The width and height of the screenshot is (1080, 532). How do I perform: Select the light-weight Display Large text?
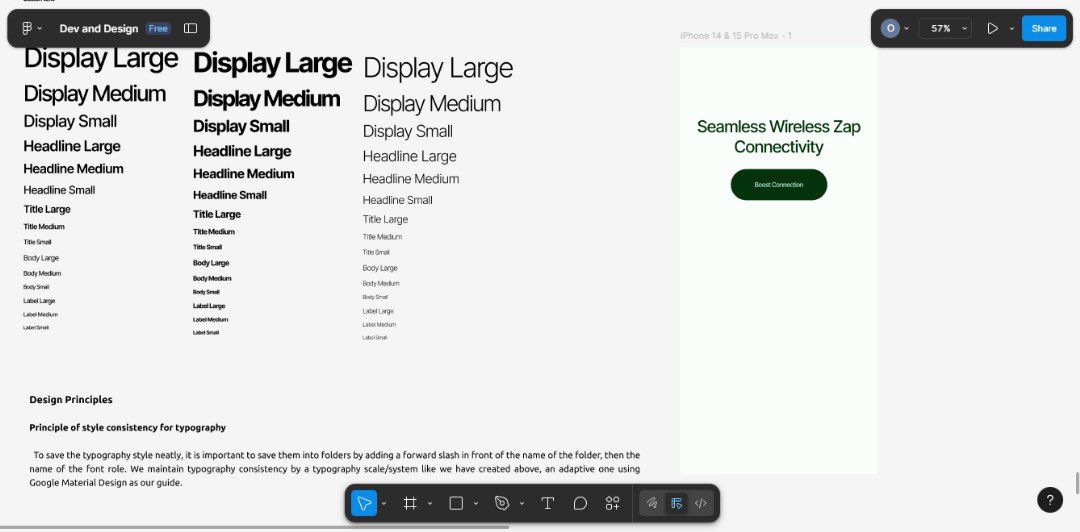[438, 68]
